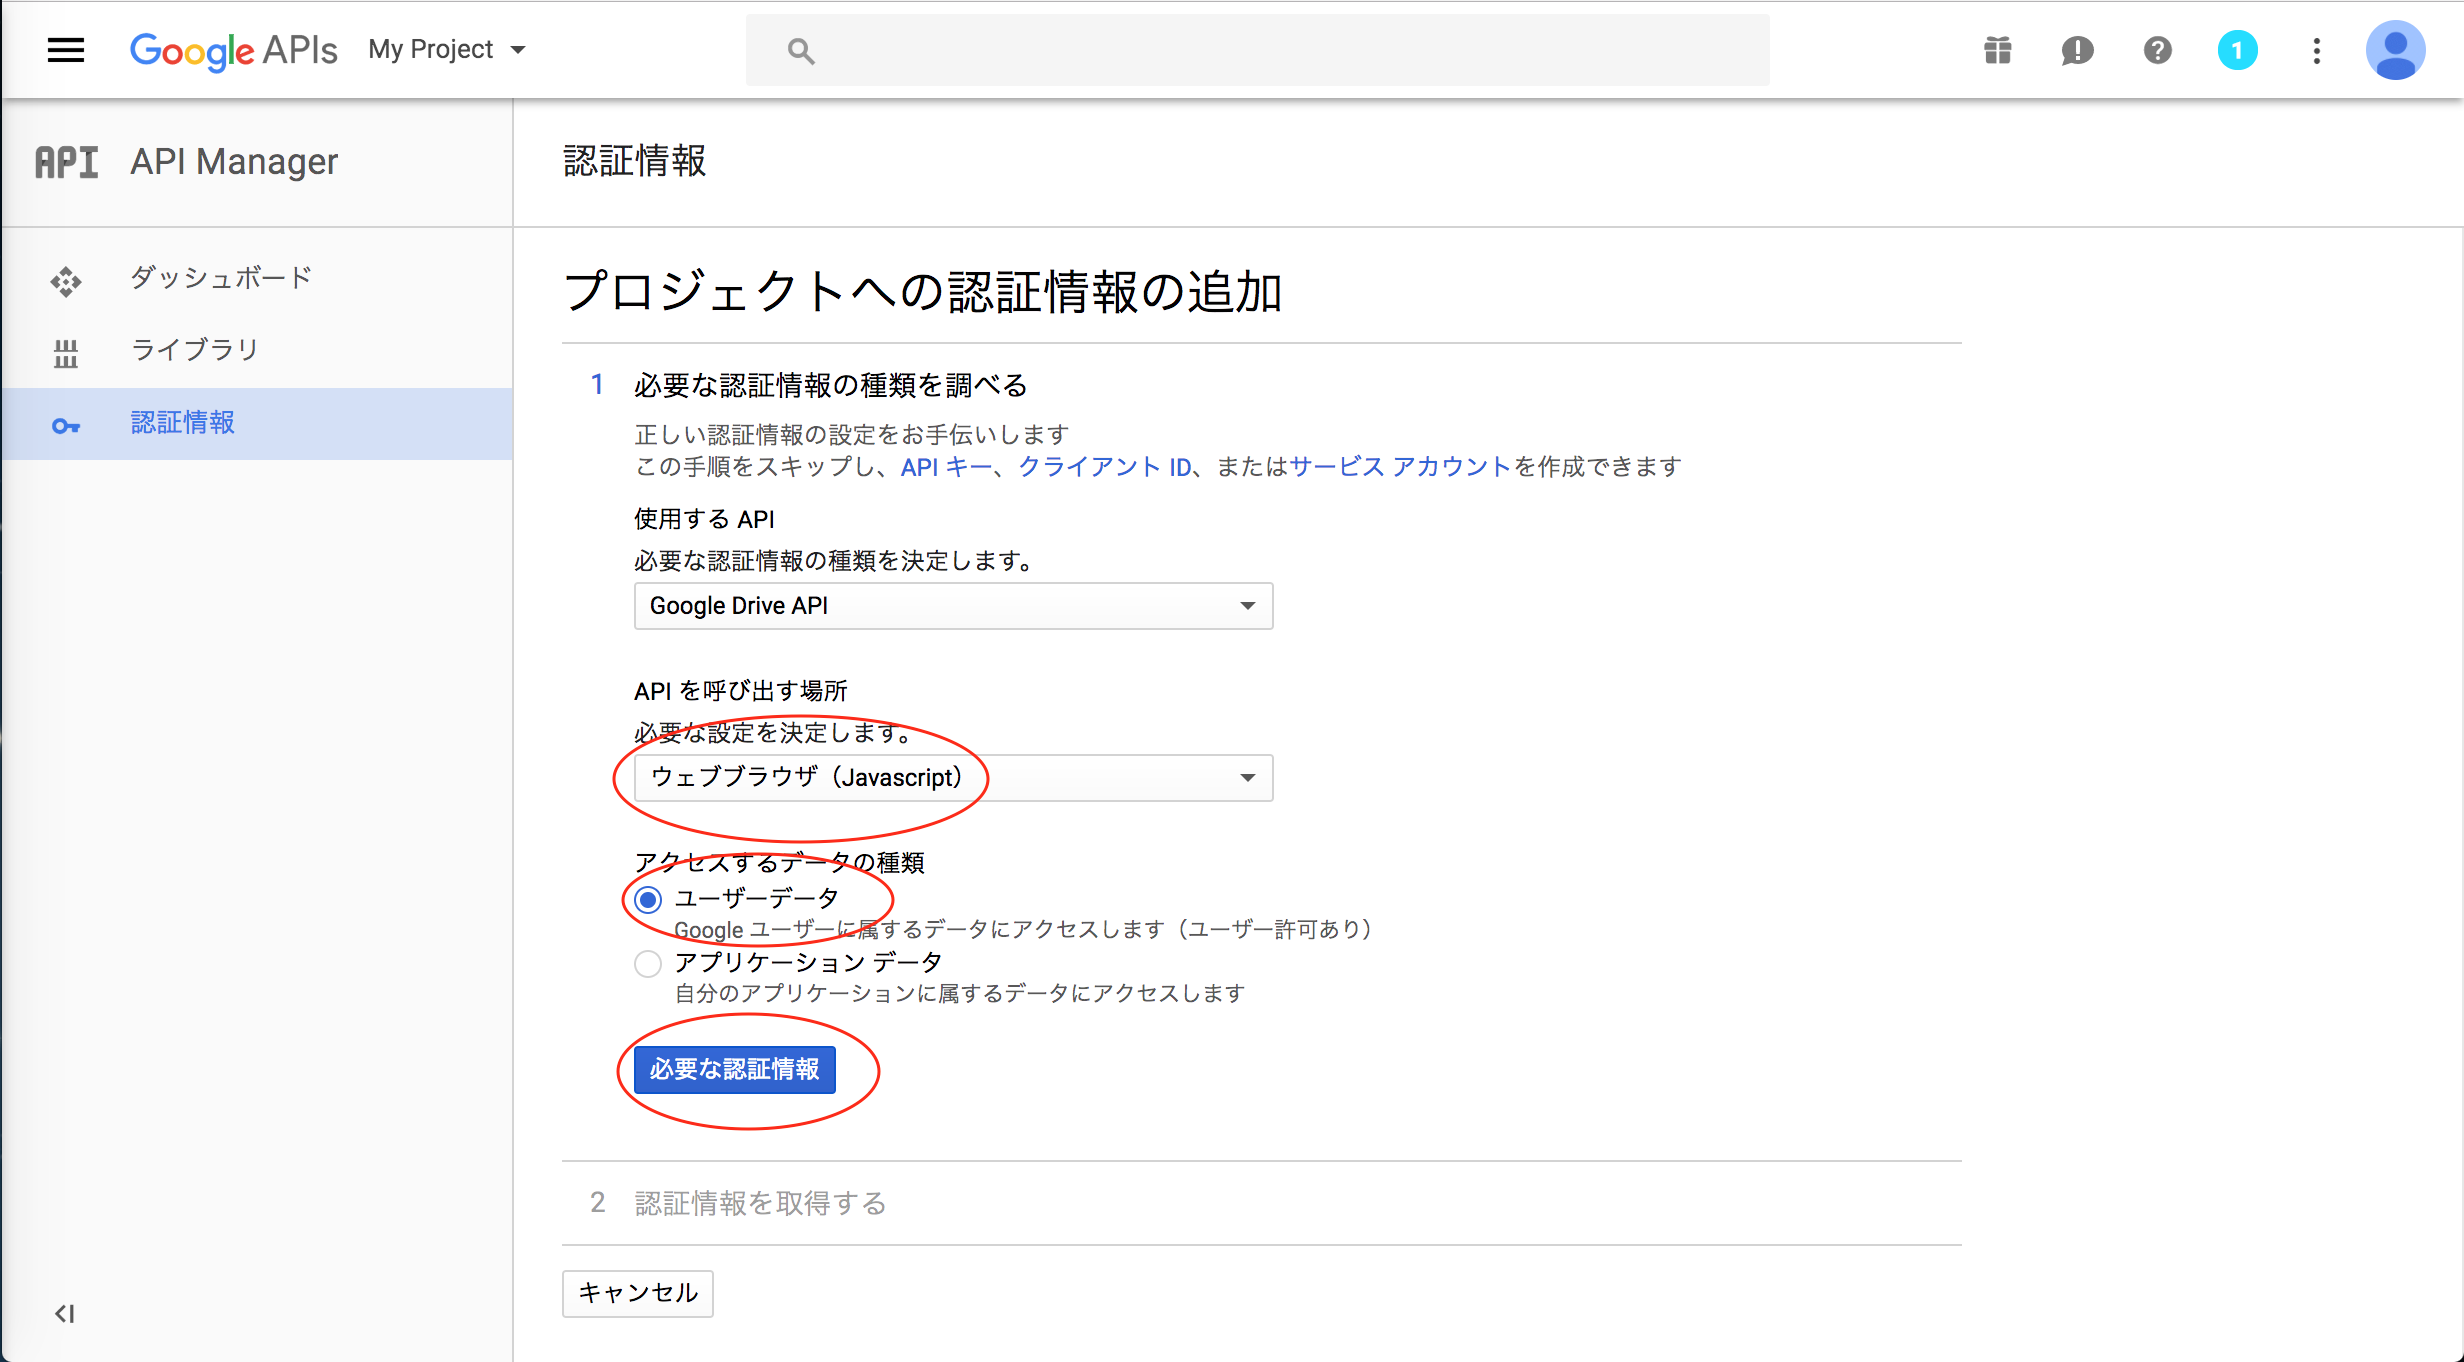
Task: Open the help icon
Action: click(2157, 50)
